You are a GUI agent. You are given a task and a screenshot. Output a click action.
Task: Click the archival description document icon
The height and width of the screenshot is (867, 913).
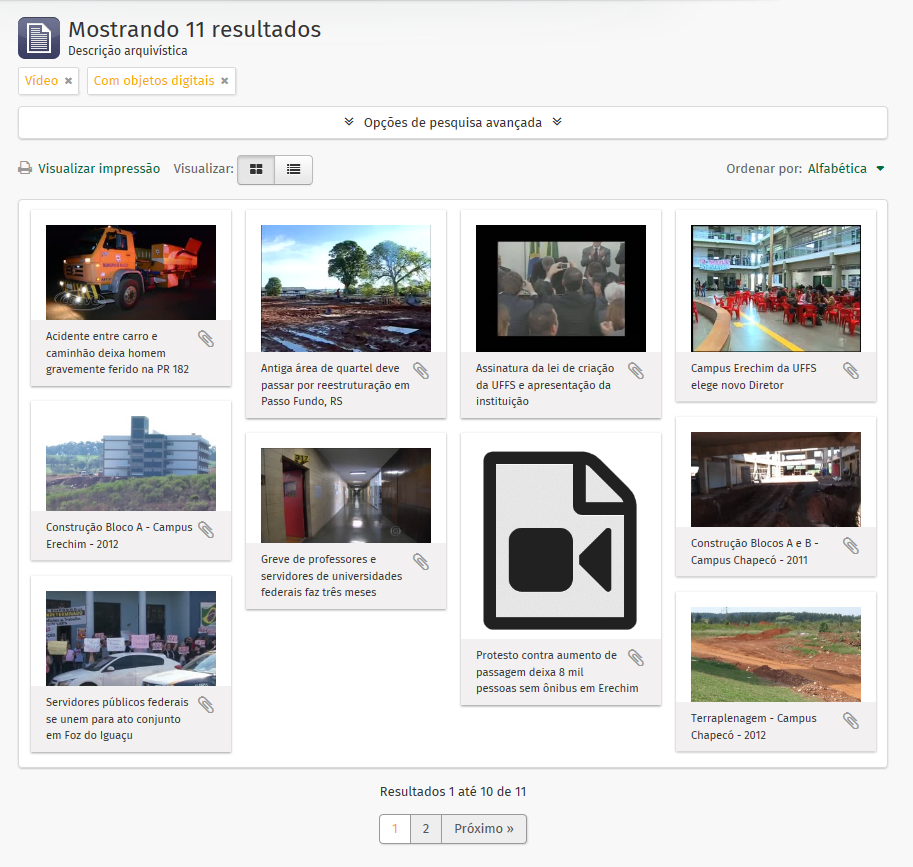(39, 38)
